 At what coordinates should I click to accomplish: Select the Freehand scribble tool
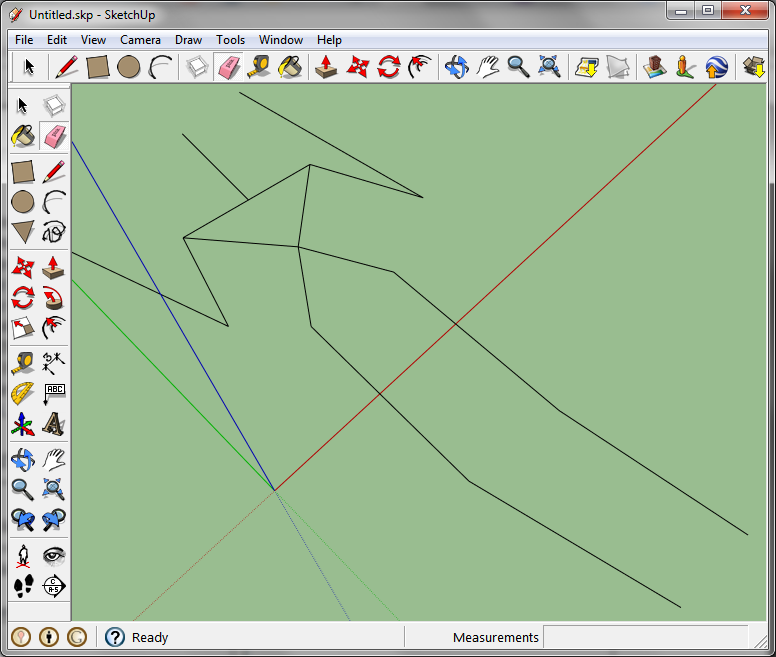click(x=53, y=232)
